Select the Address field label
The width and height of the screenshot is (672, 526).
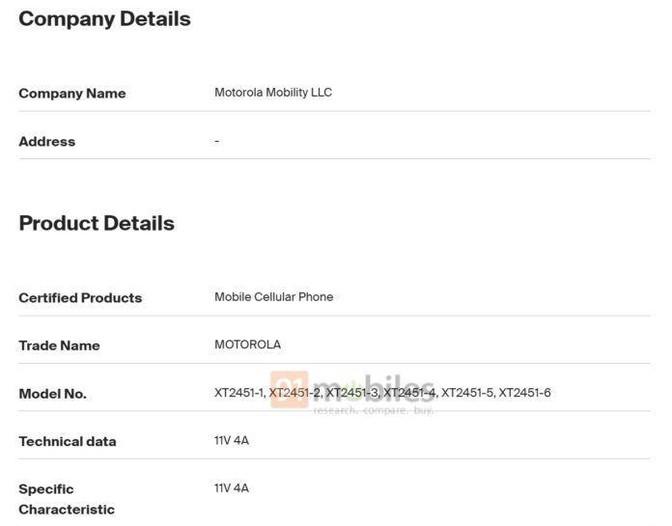coord(47,141)
